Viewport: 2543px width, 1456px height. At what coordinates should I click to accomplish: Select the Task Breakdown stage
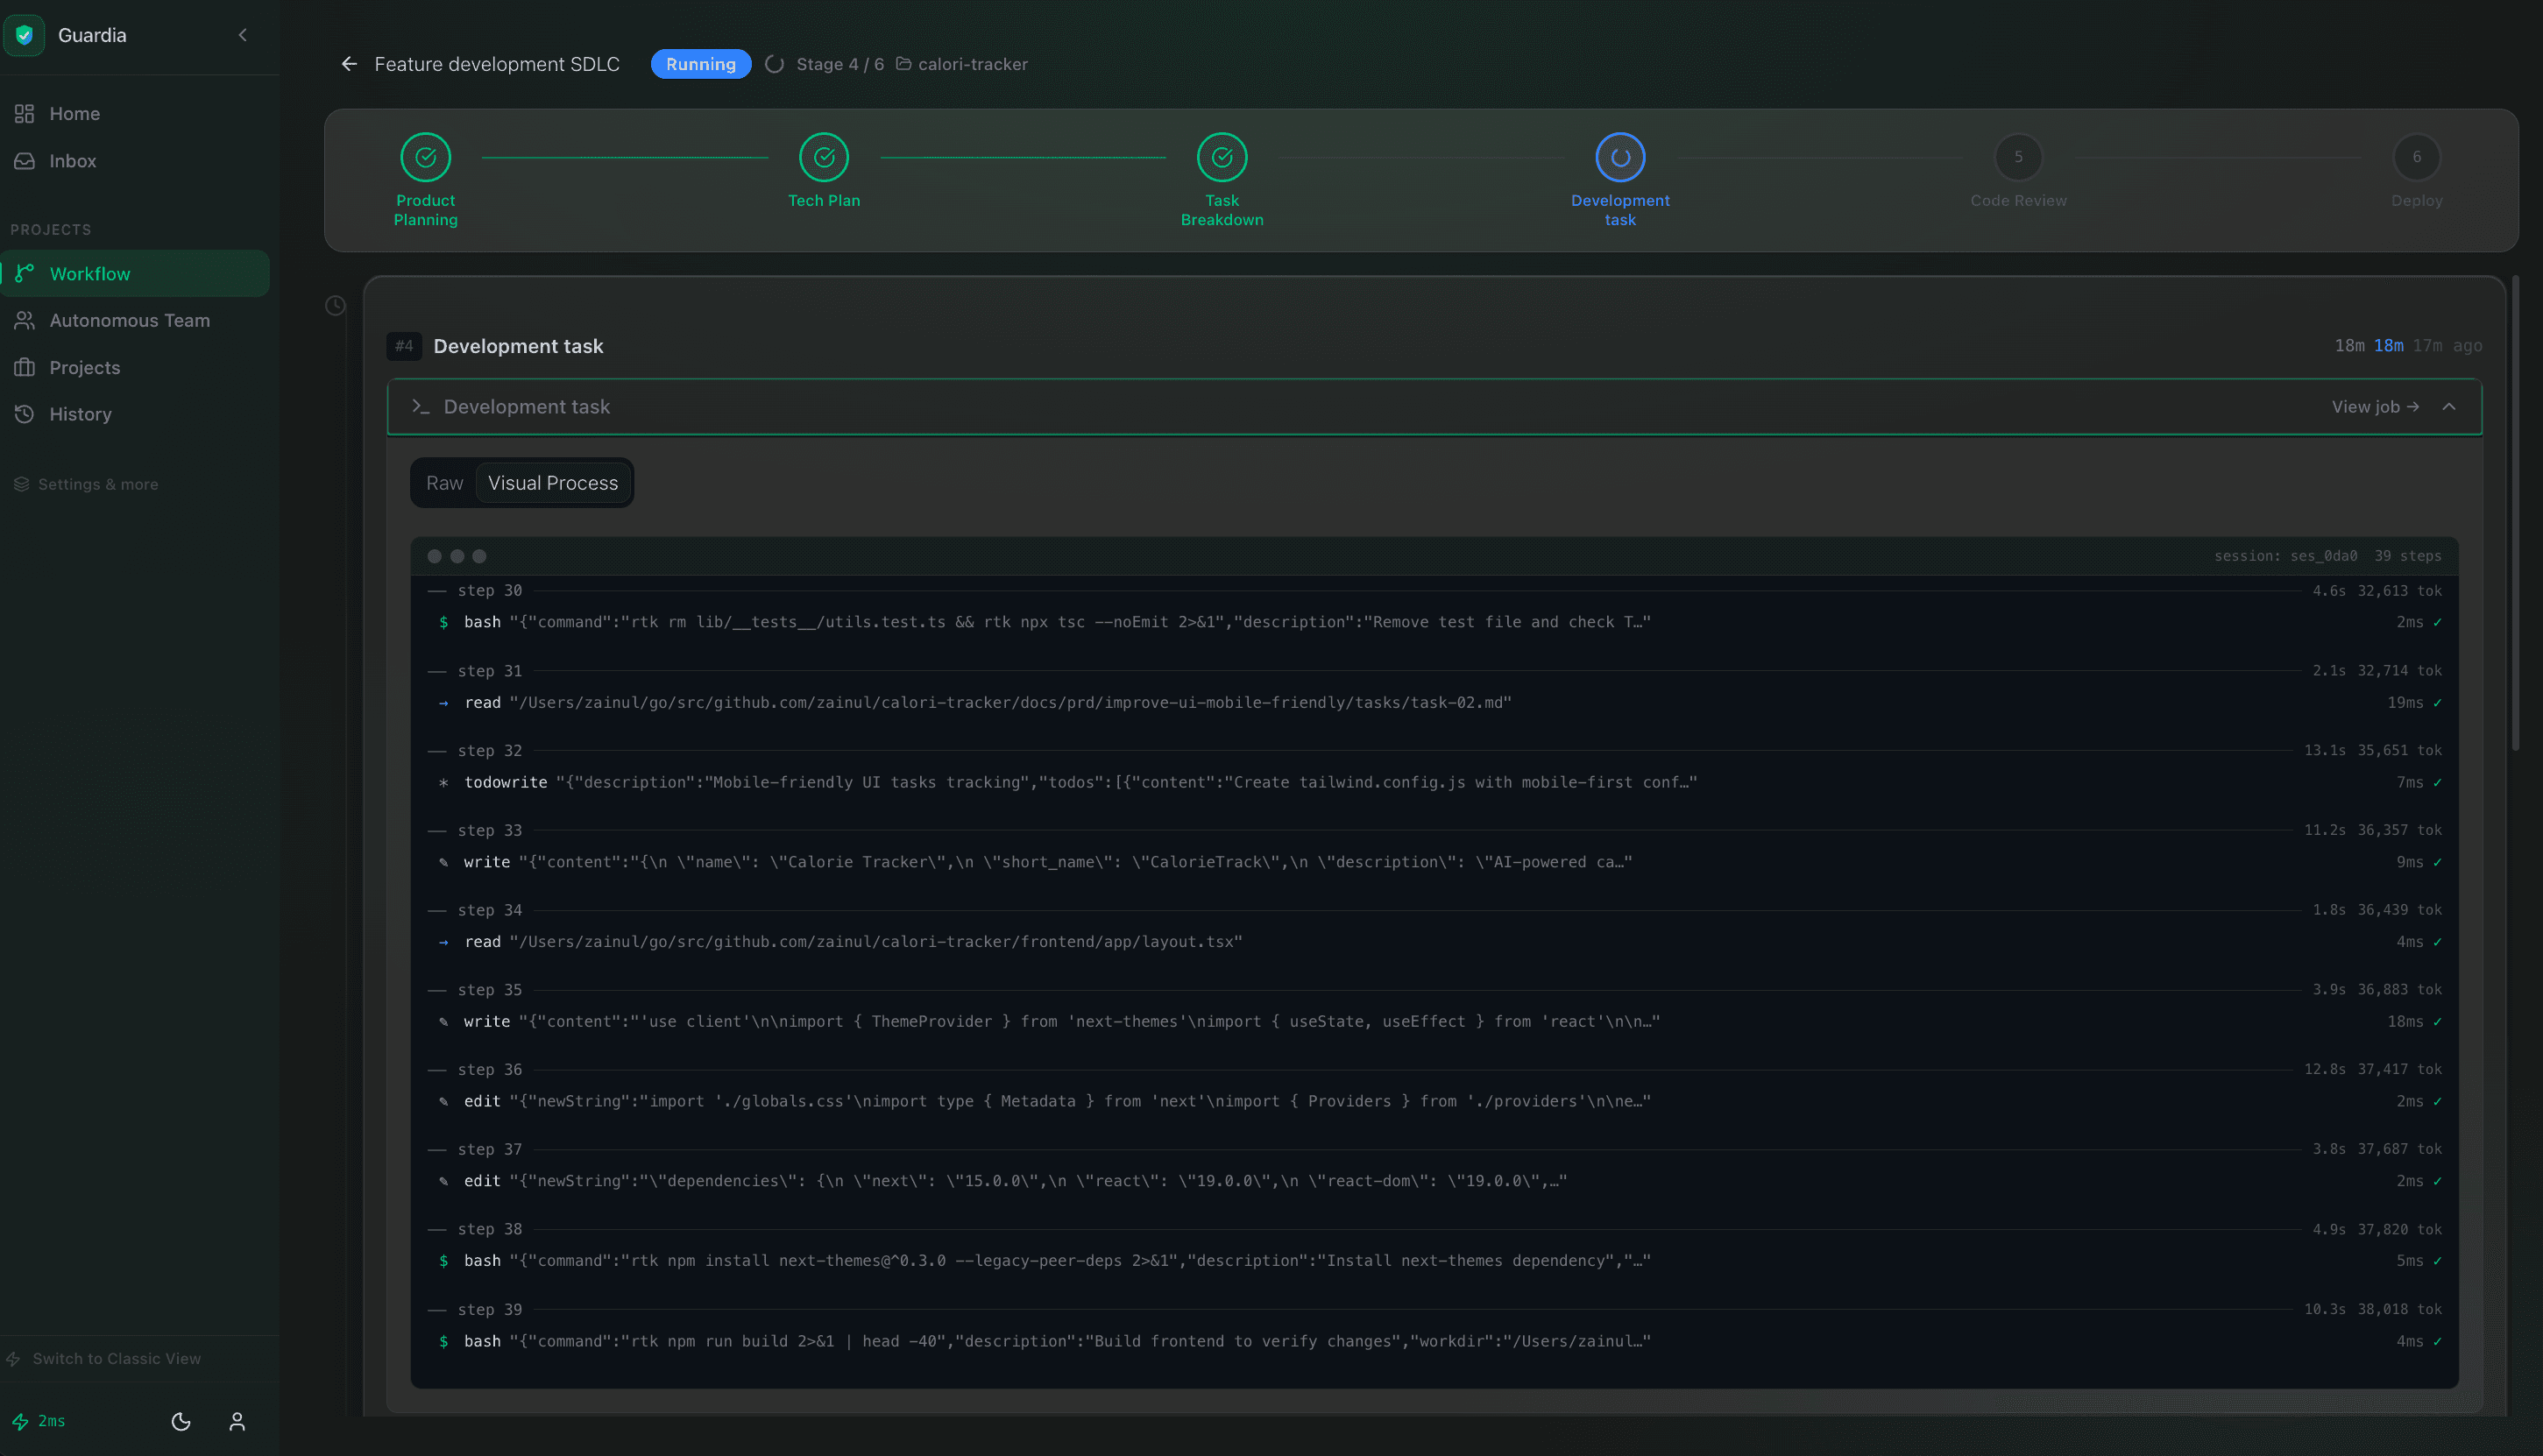(1222, 180)
